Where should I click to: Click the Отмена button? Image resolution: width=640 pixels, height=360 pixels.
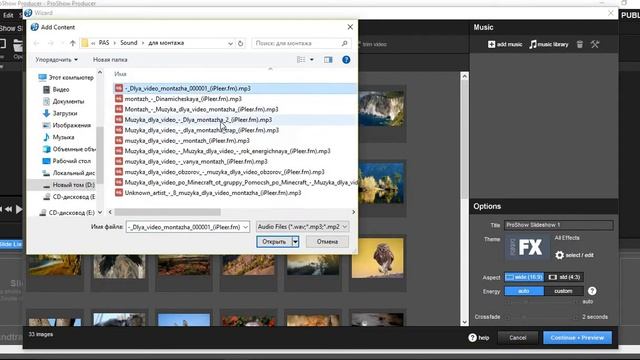(x=327, y=242)
